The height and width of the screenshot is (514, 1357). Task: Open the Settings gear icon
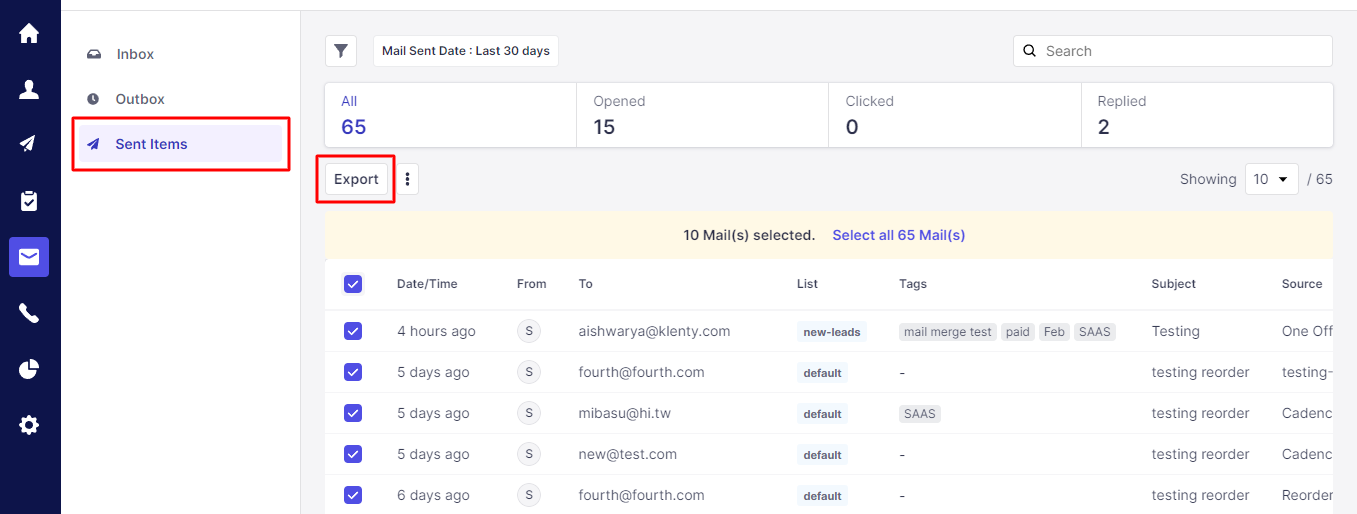coord(29,425)
